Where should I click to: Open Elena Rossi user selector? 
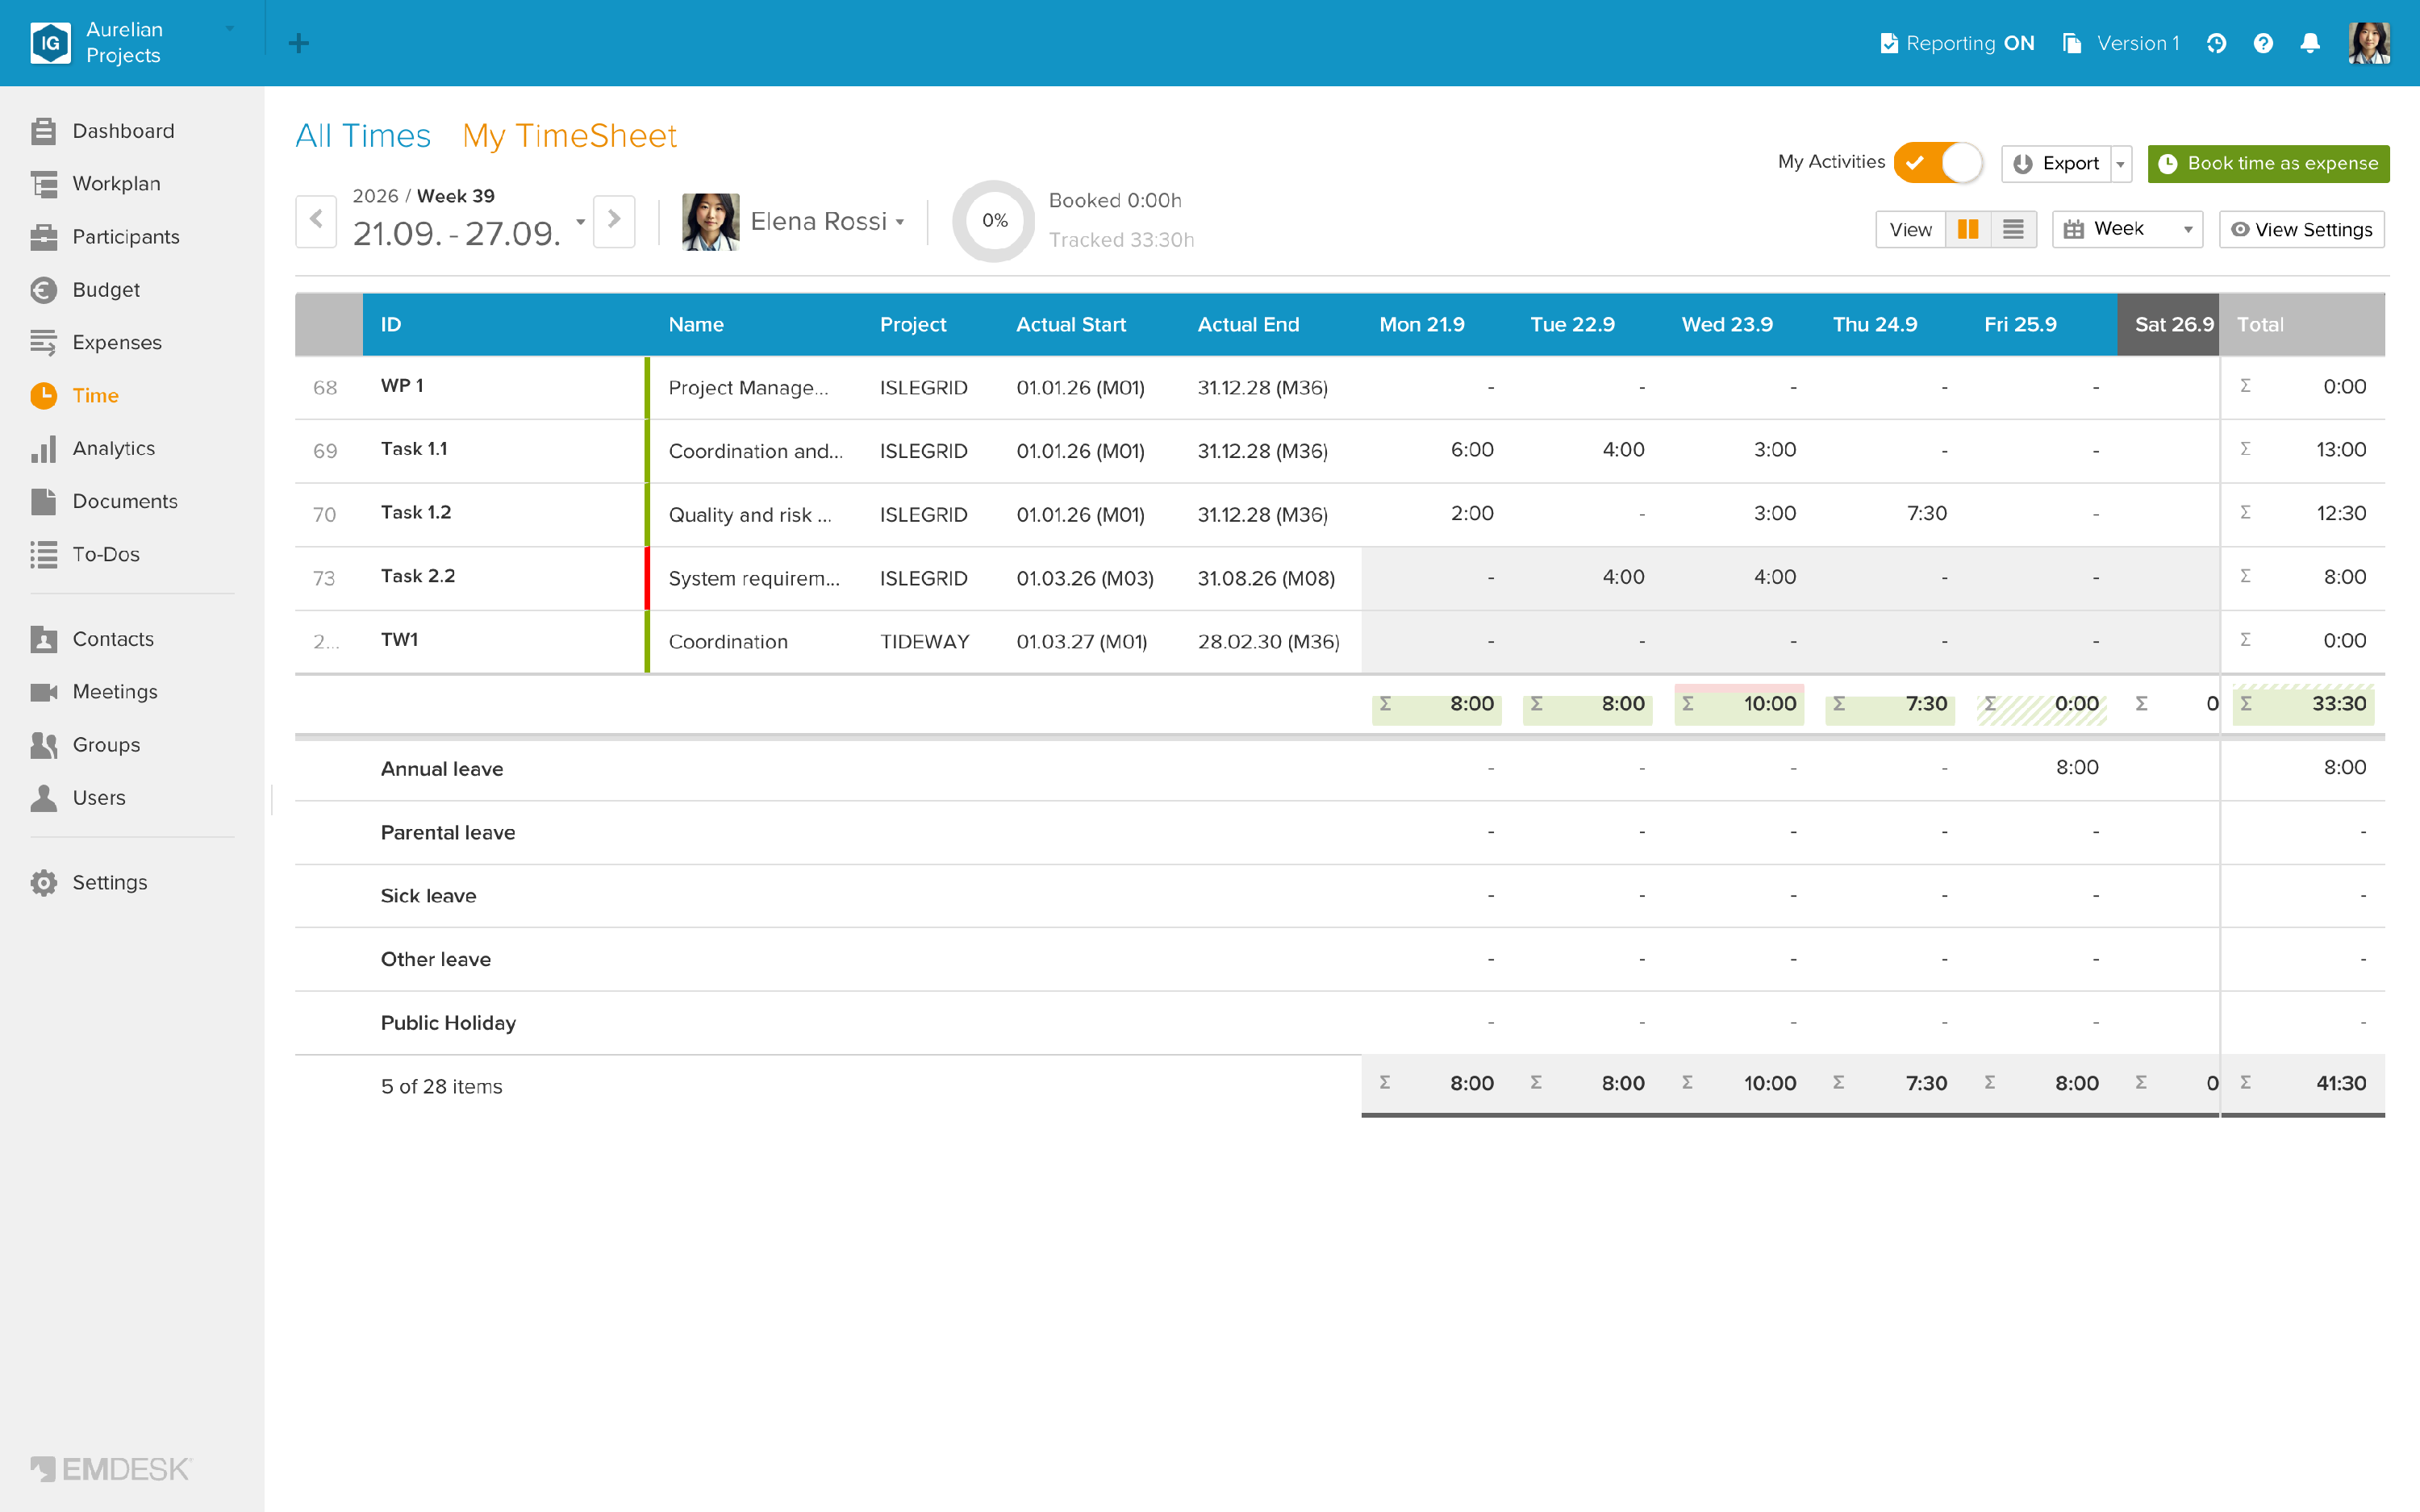click(794, 222)
